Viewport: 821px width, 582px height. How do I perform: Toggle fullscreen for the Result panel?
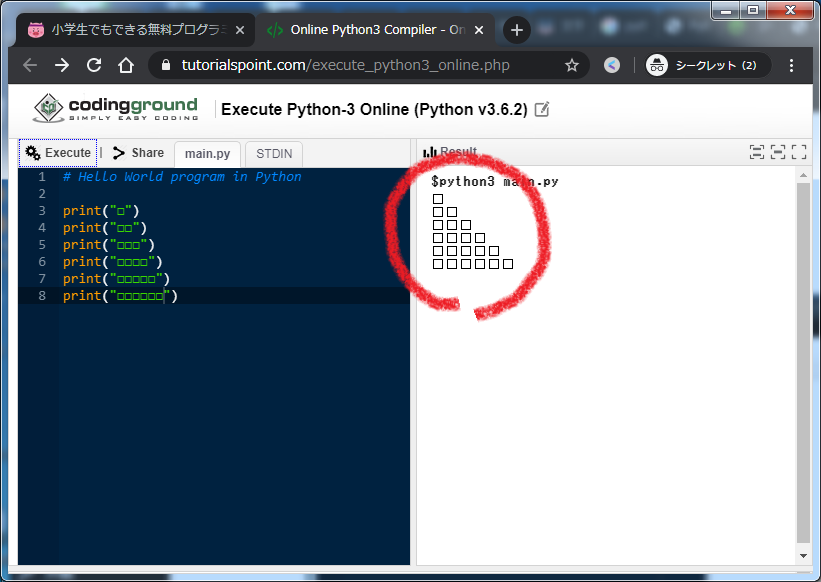click(799, 152)
